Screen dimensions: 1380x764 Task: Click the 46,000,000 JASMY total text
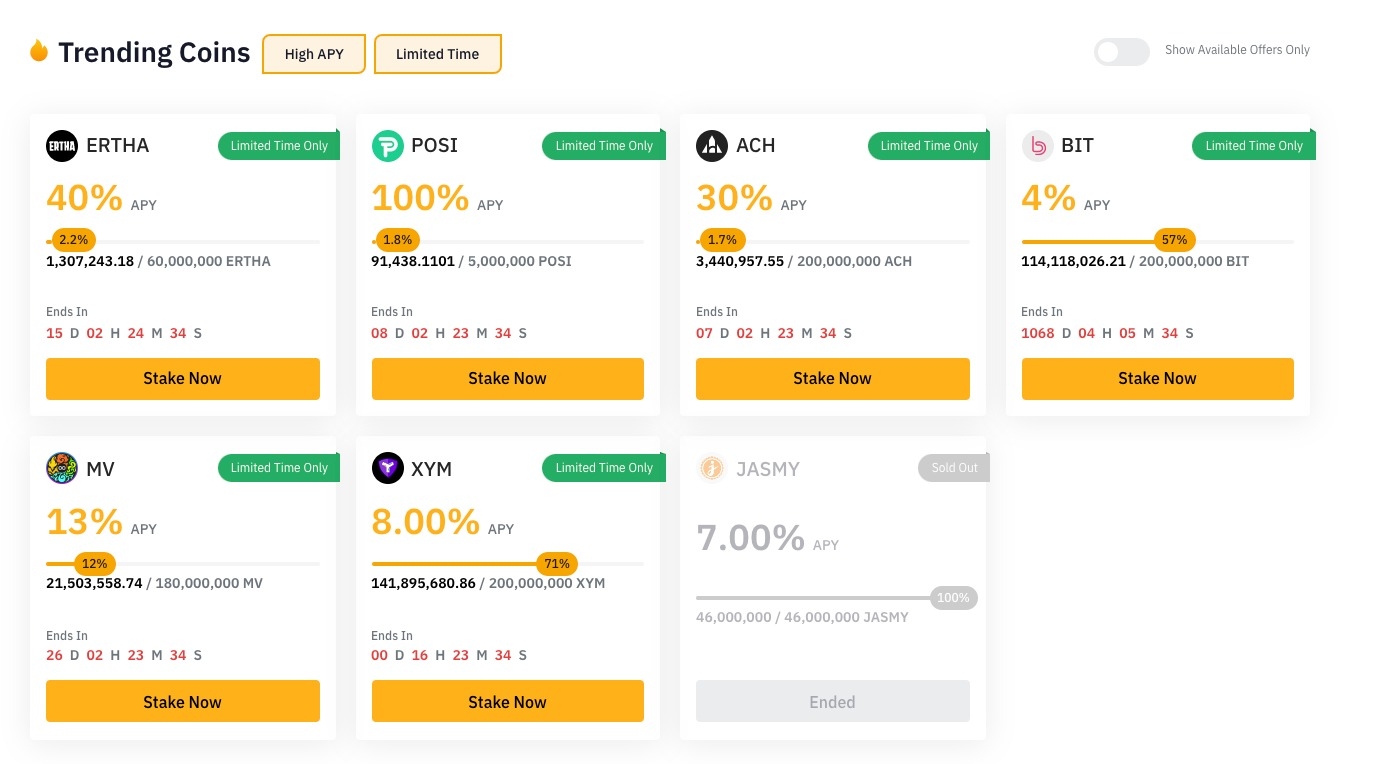[x=847, y=617]
